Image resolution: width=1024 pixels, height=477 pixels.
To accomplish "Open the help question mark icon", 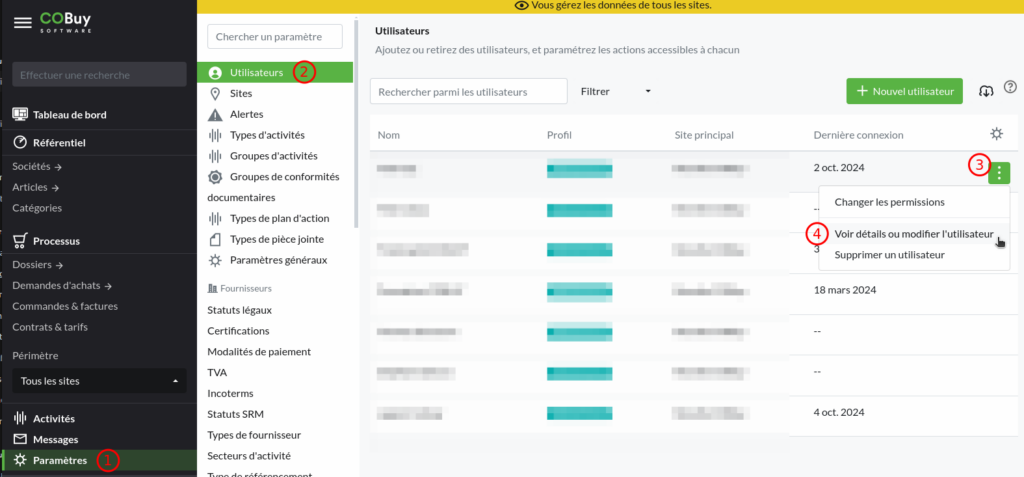I will [x=1009, y=89].
